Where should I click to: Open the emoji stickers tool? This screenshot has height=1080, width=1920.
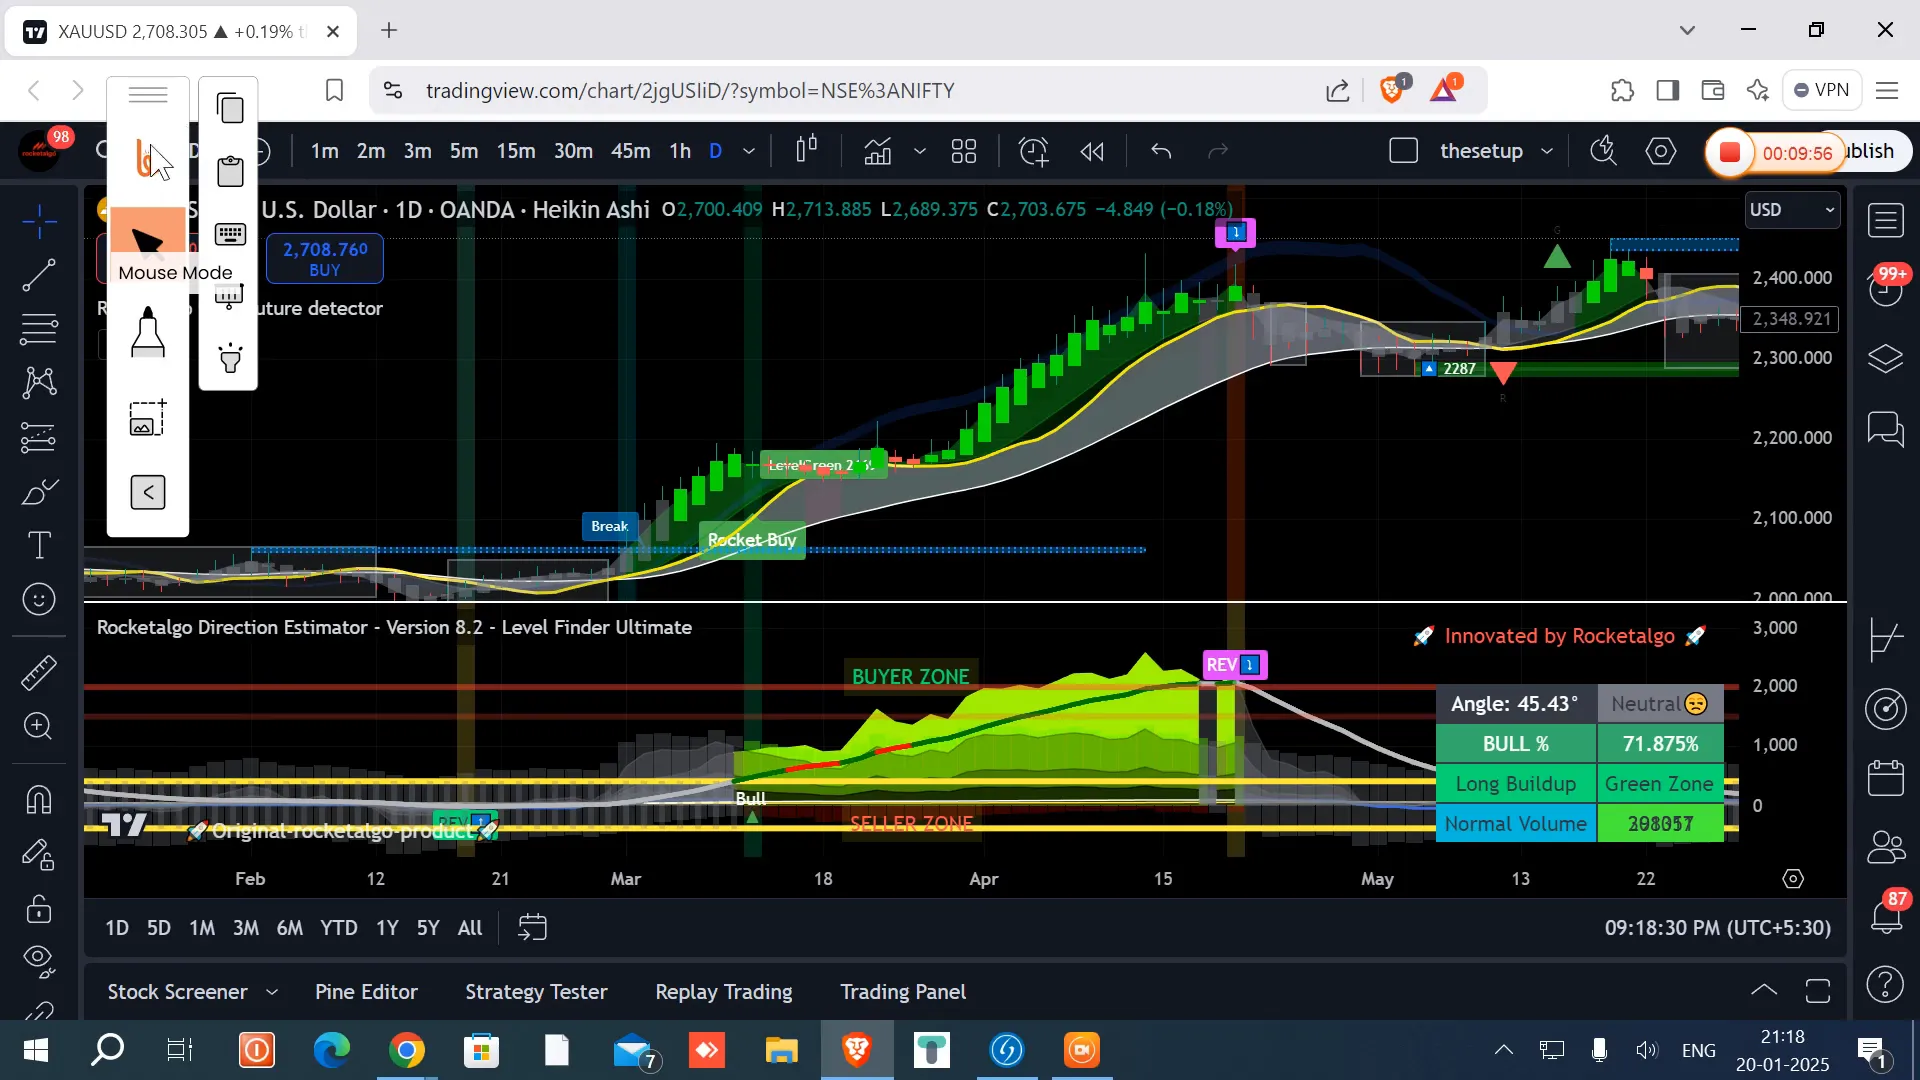[x=38, y=597]
